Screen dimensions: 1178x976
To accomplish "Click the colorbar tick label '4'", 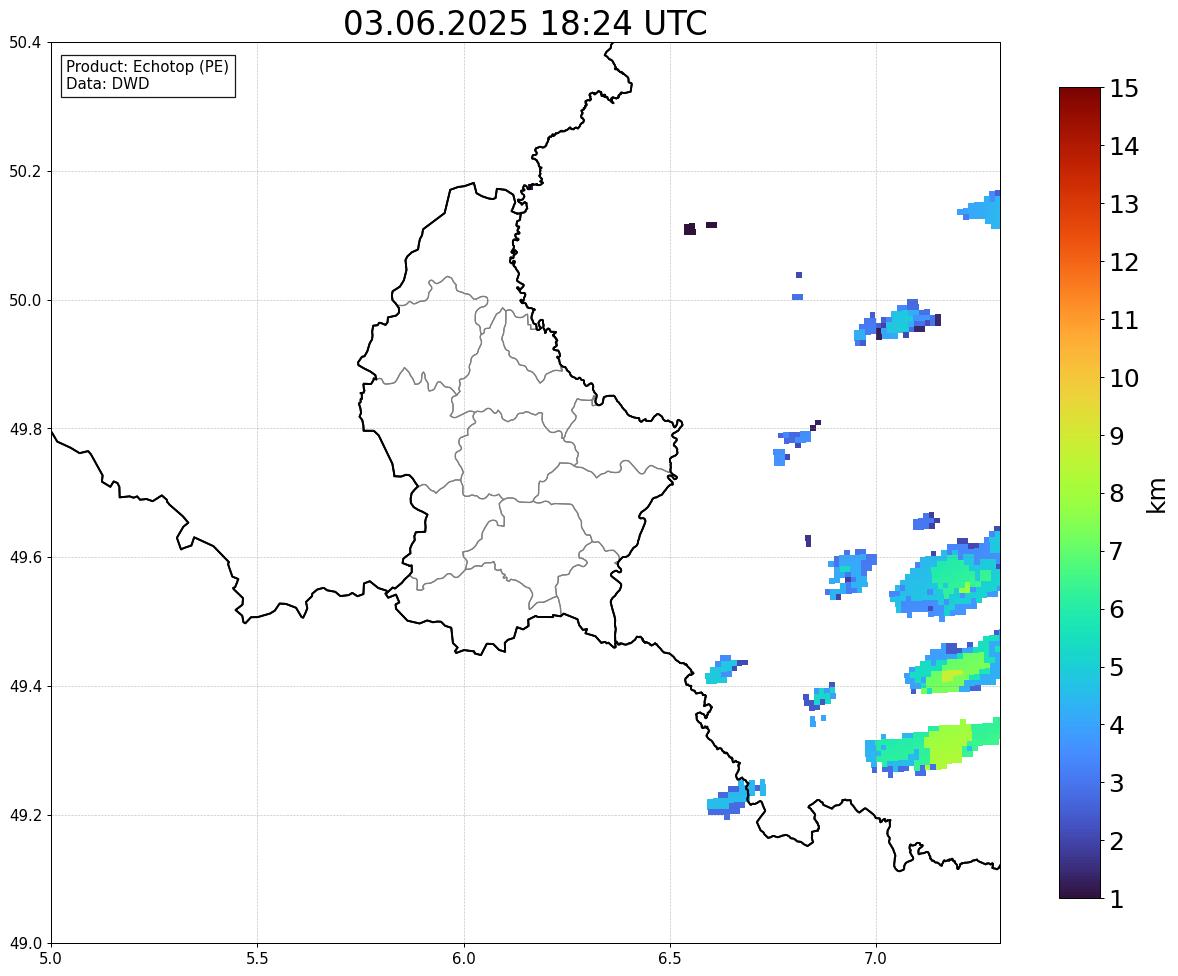I will (x=1117, y=725).
